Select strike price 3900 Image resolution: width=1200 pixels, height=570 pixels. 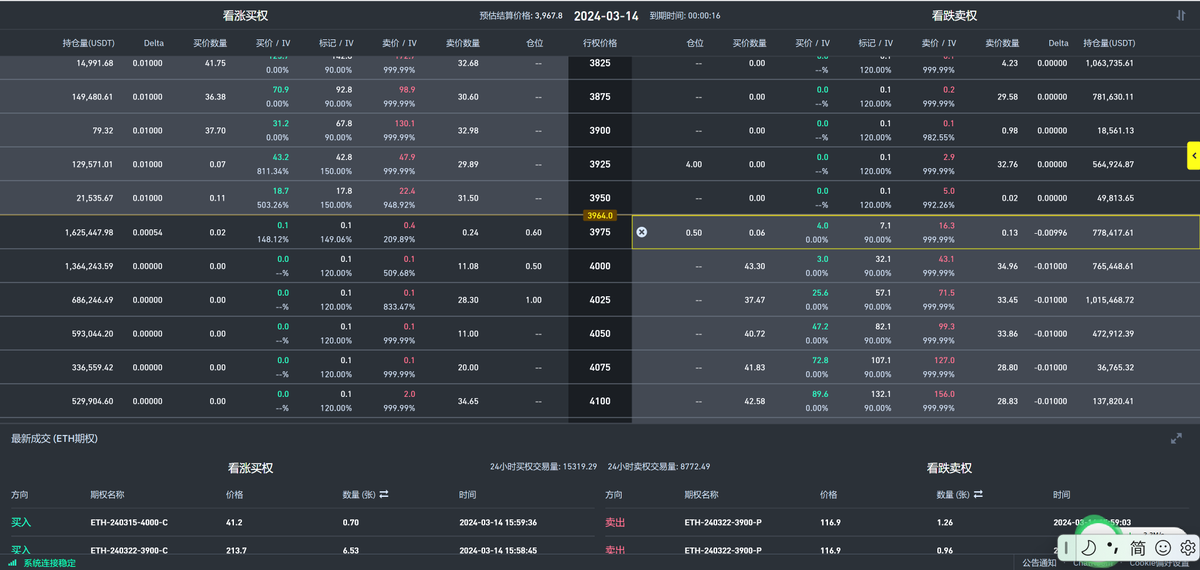(600, 131)
